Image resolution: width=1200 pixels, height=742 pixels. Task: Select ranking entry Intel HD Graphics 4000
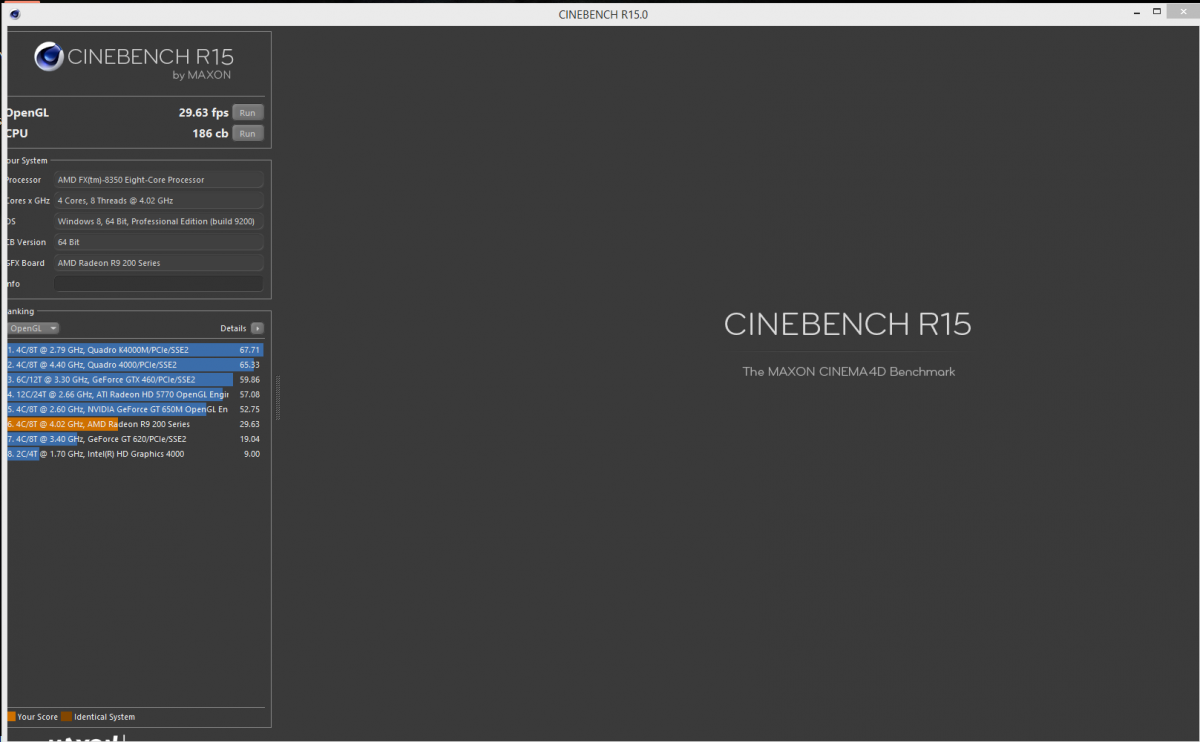click(x=134, y=454)
